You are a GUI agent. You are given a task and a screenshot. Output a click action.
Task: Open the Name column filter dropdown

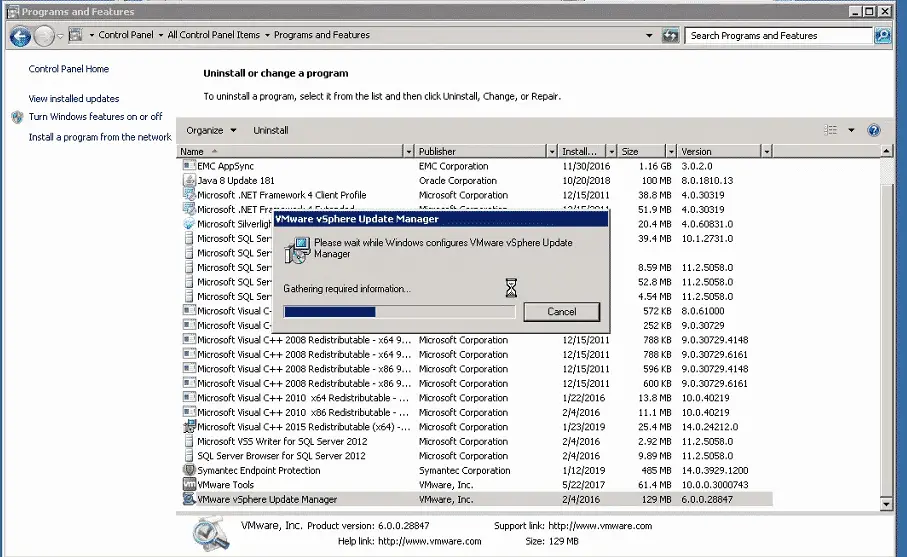click(408, 152)
